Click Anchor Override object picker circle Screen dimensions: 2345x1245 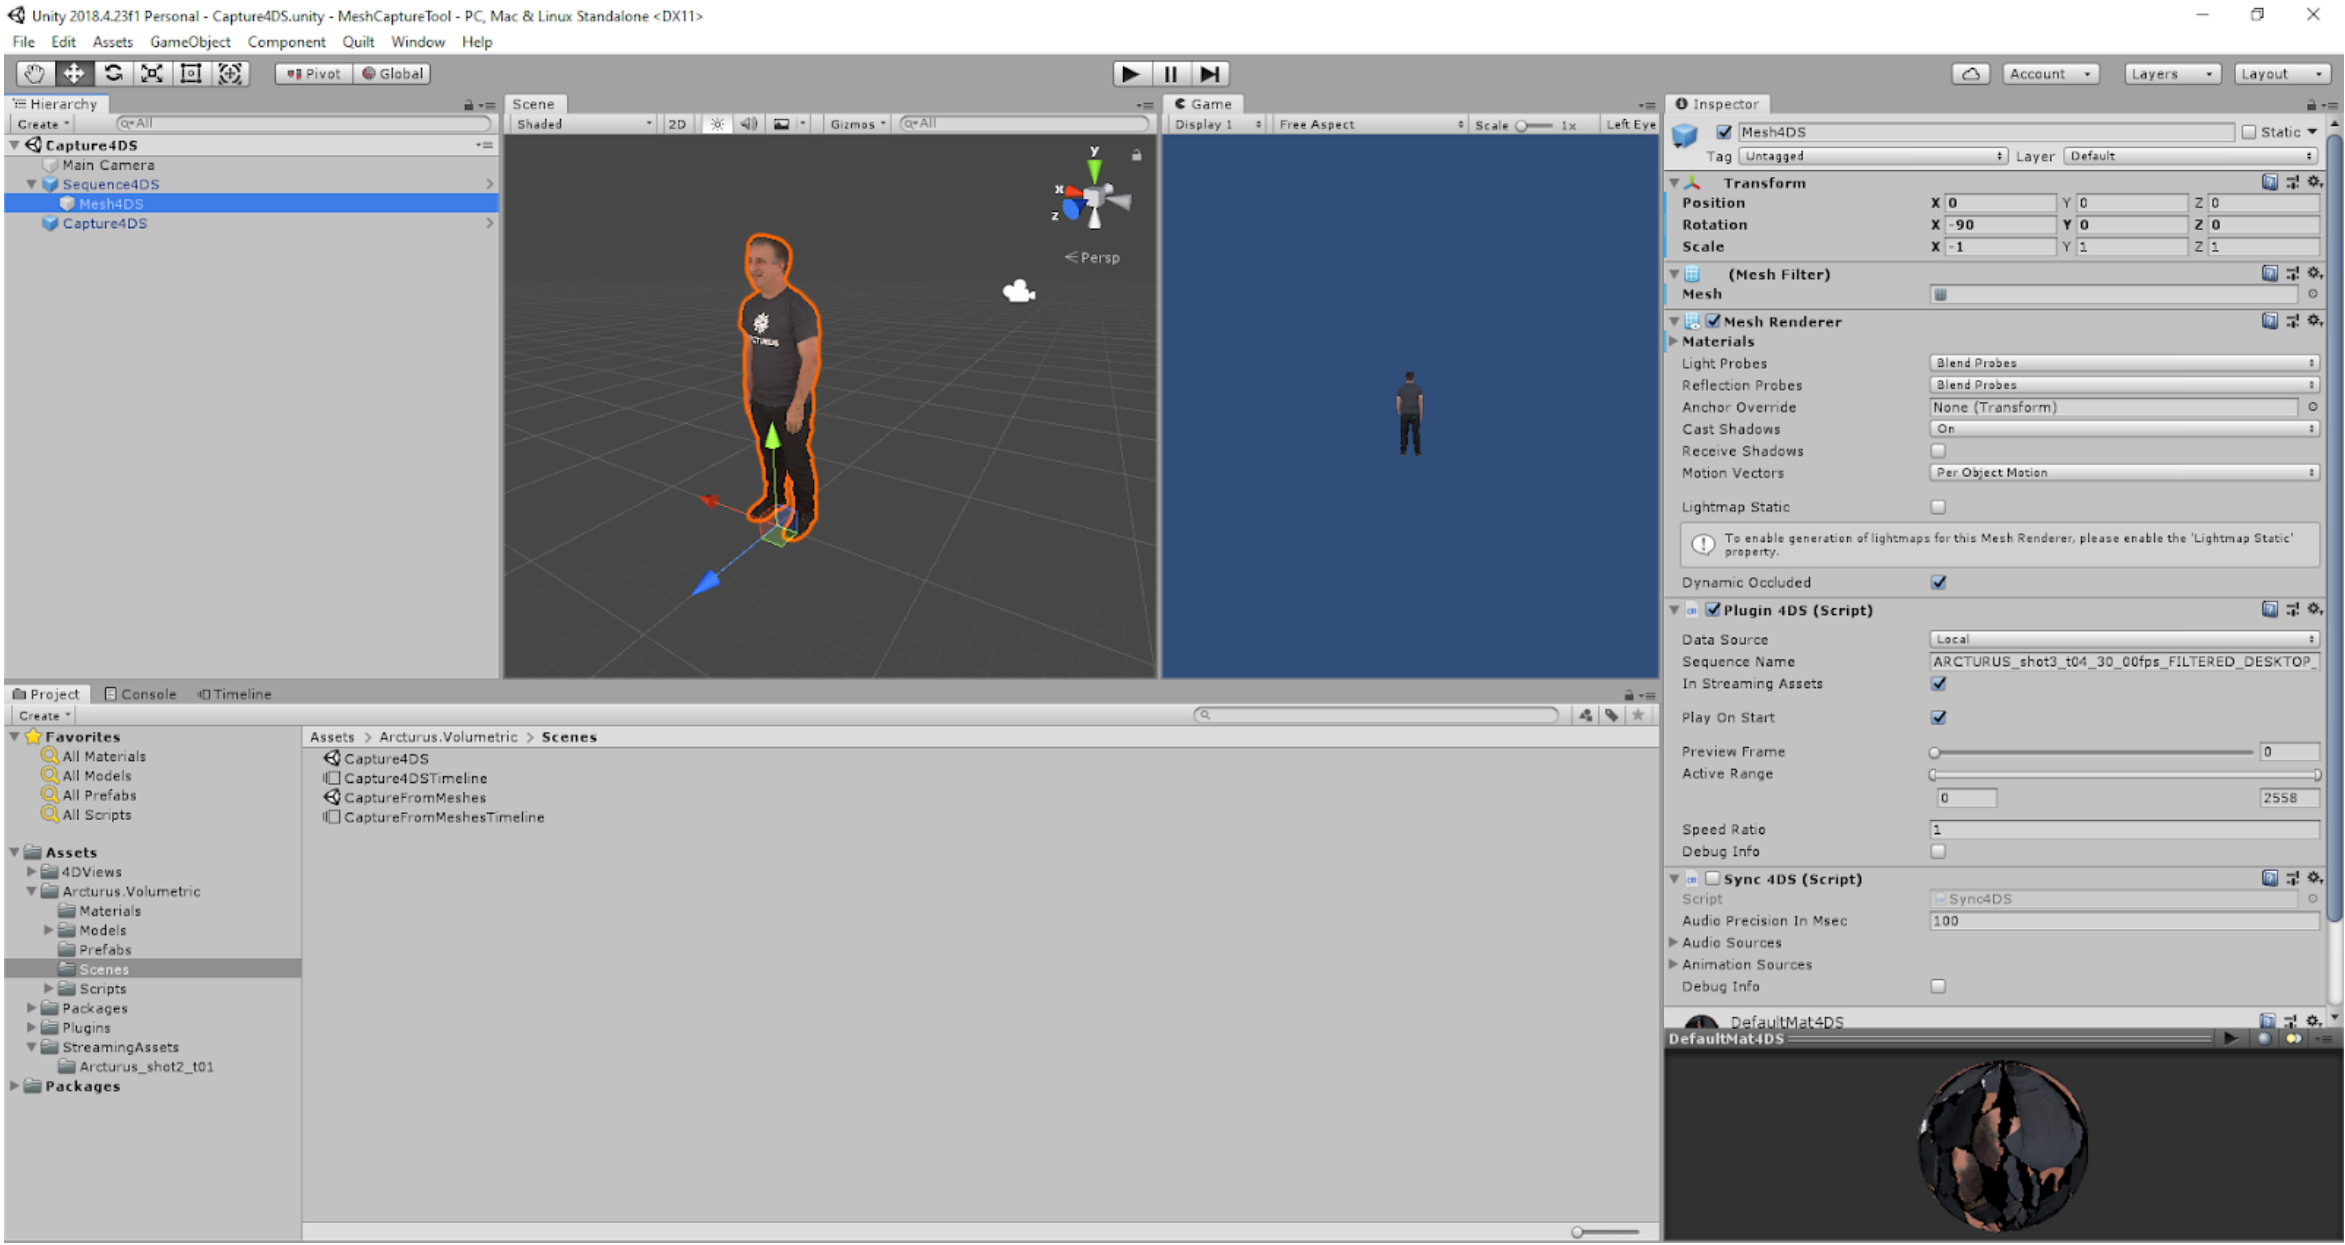[2313, 407]
